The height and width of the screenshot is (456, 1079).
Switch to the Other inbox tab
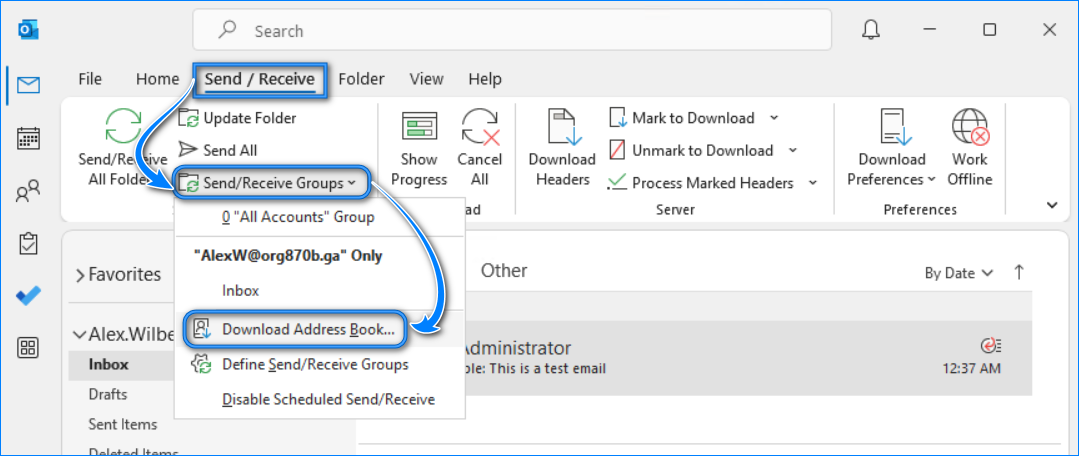point(504,271)
